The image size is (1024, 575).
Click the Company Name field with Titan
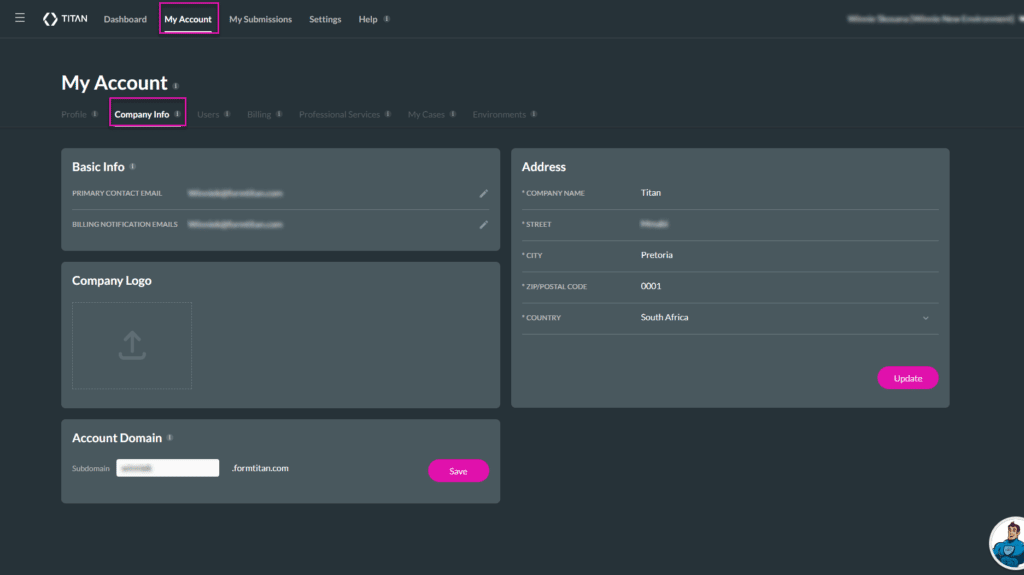pyautogui.click(x=789, y=193)
